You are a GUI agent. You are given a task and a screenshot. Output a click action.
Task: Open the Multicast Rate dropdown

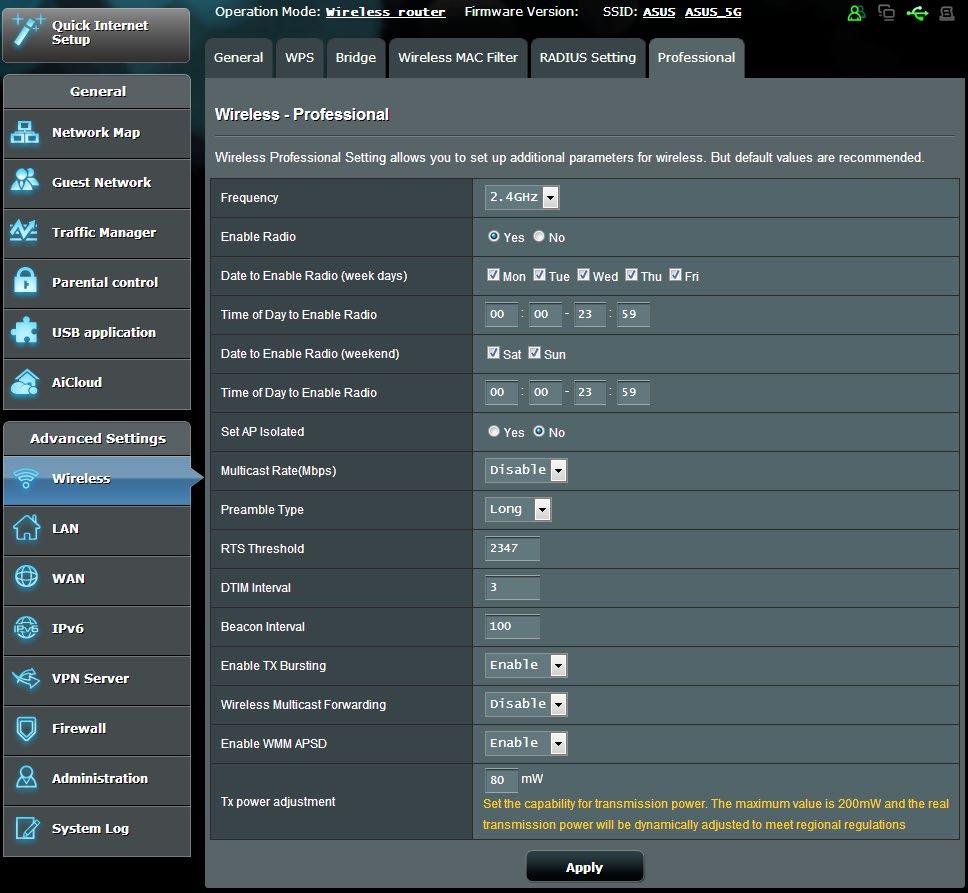526,470
